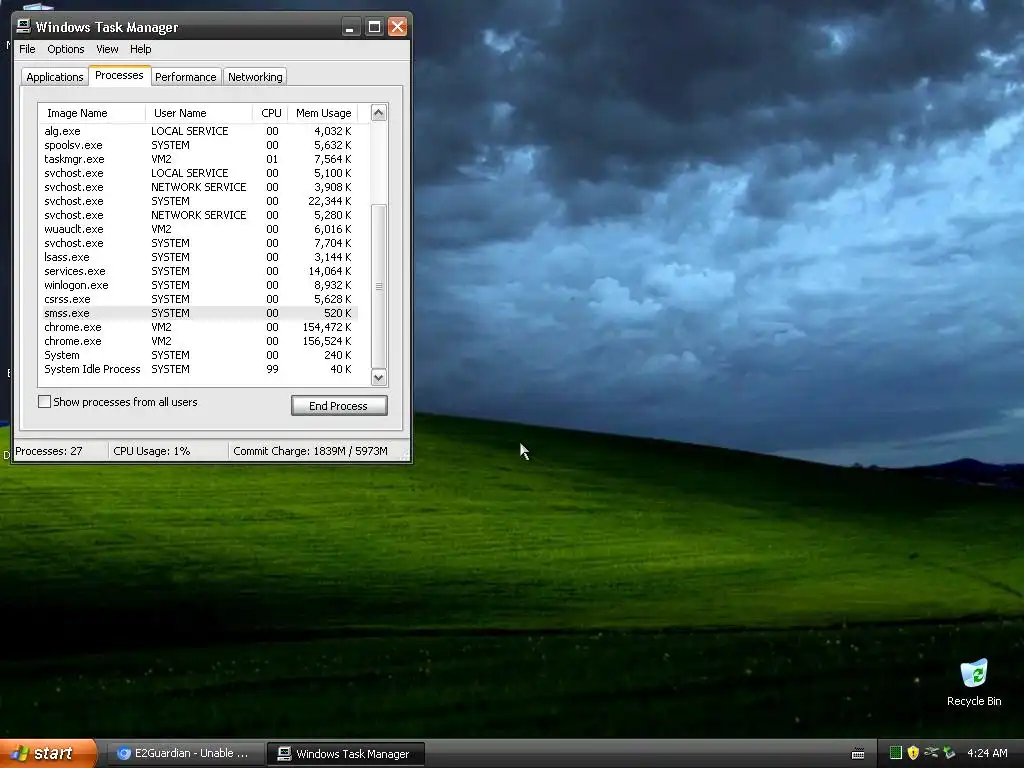Select svchost.exe using 5,280 K memory

click(x=199, y=216)
